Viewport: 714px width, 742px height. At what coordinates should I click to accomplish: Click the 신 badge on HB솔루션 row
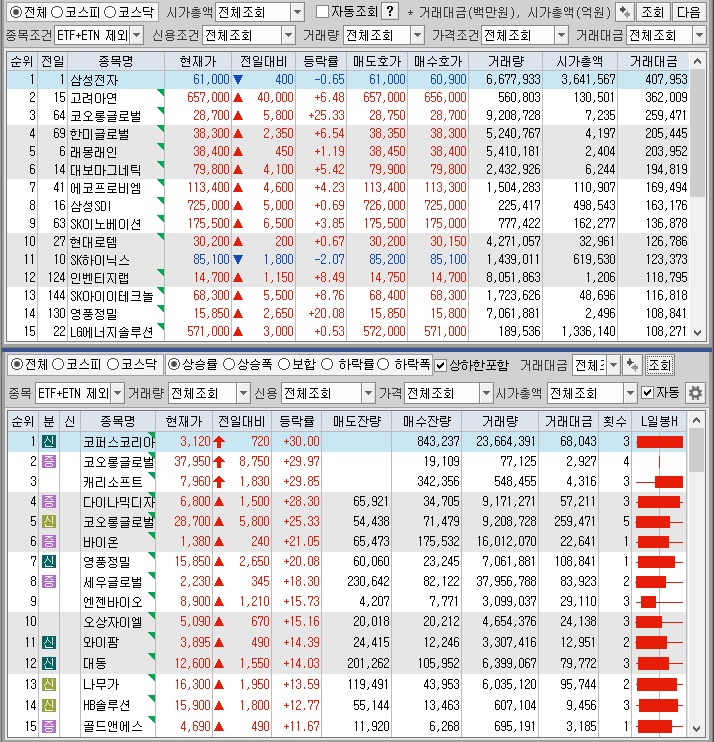coord(49,705)
